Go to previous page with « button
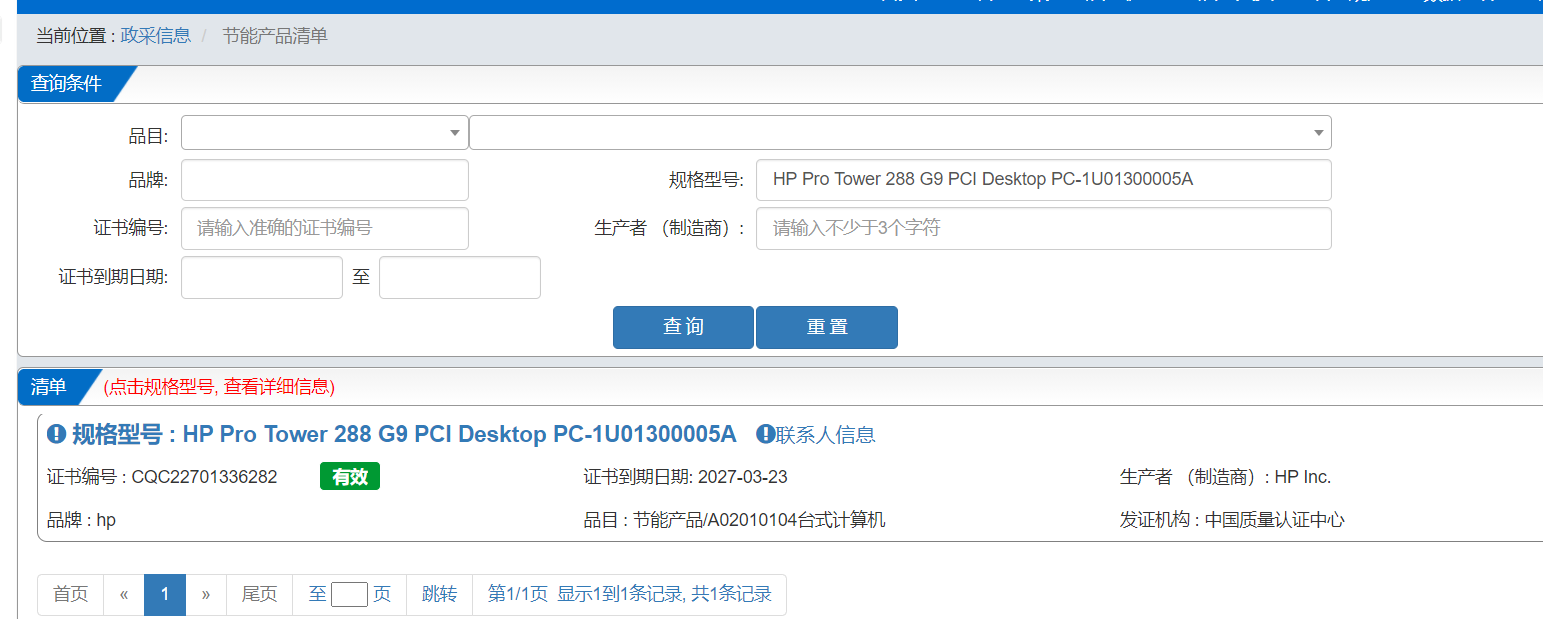The image size is (1543, 619). pyautogui.click(x=124, y=594)
